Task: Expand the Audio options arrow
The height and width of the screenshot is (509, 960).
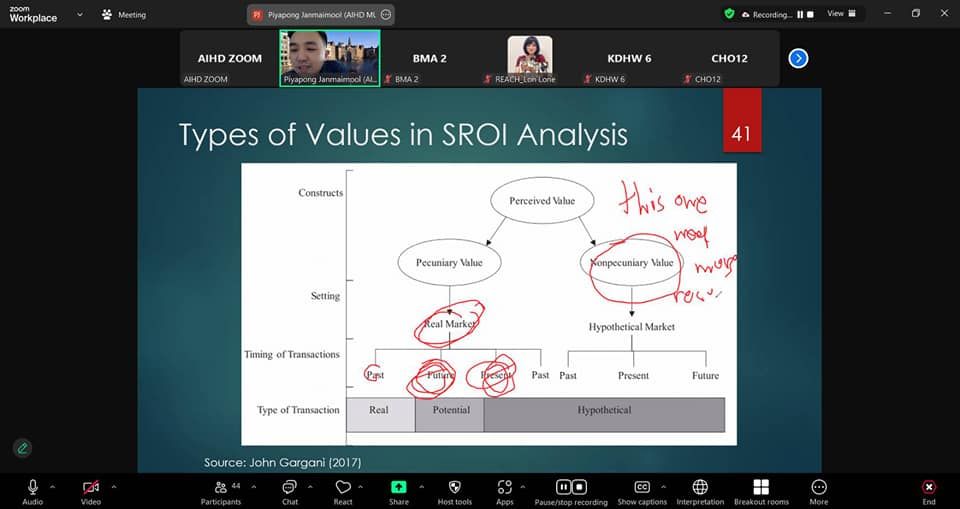Action: (x=52, y=486)
